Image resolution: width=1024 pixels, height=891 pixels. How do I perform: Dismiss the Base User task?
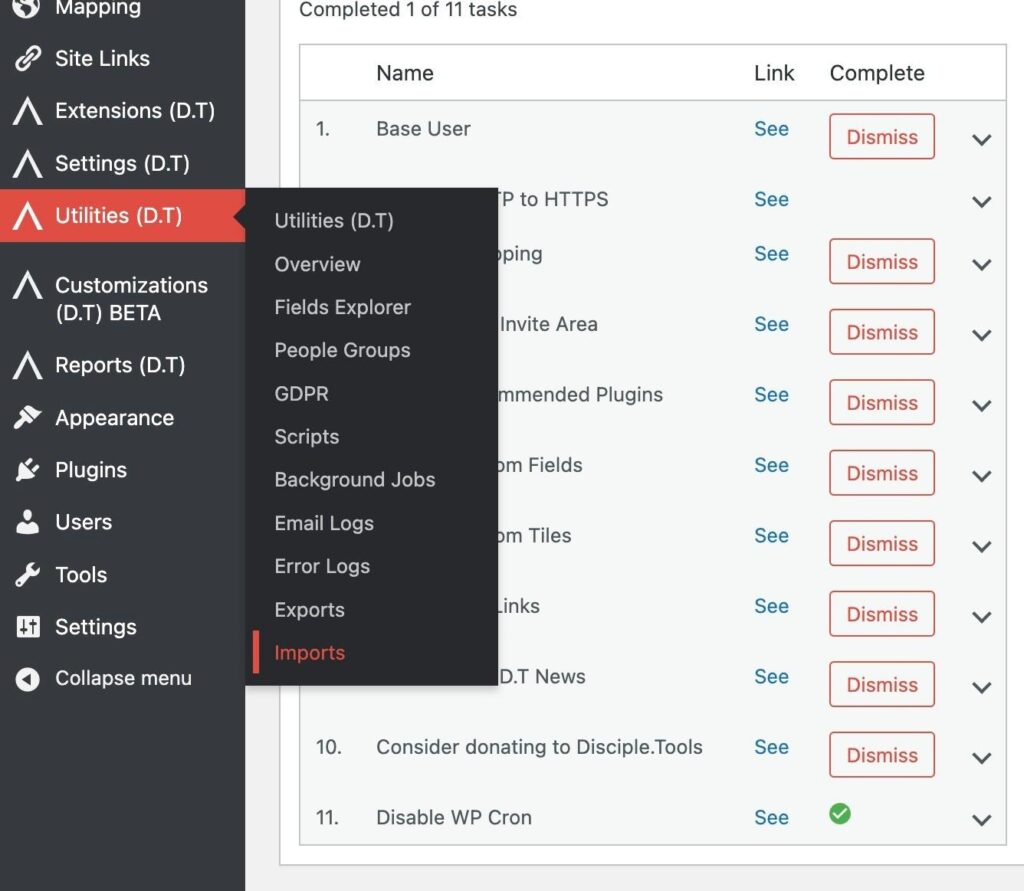[881, 137]
